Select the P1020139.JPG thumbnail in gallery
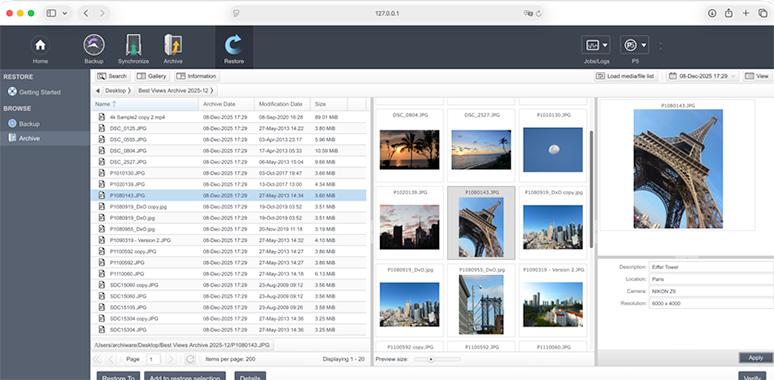 [409, 224]
